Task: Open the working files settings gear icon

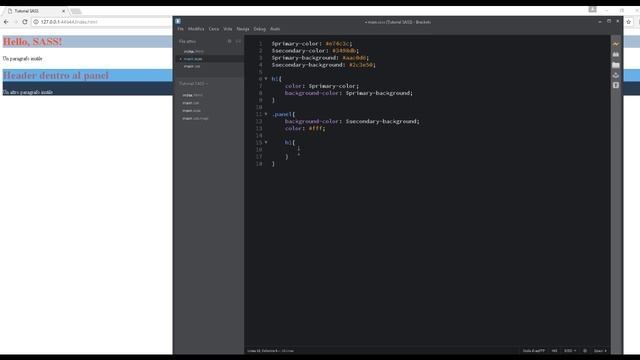Action: [229, 41]
